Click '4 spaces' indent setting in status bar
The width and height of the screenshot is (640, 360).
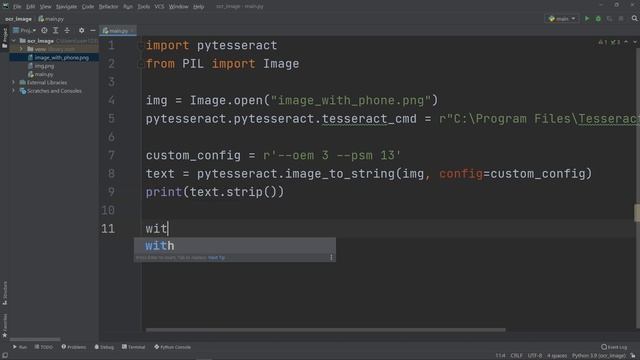(557, 356)
